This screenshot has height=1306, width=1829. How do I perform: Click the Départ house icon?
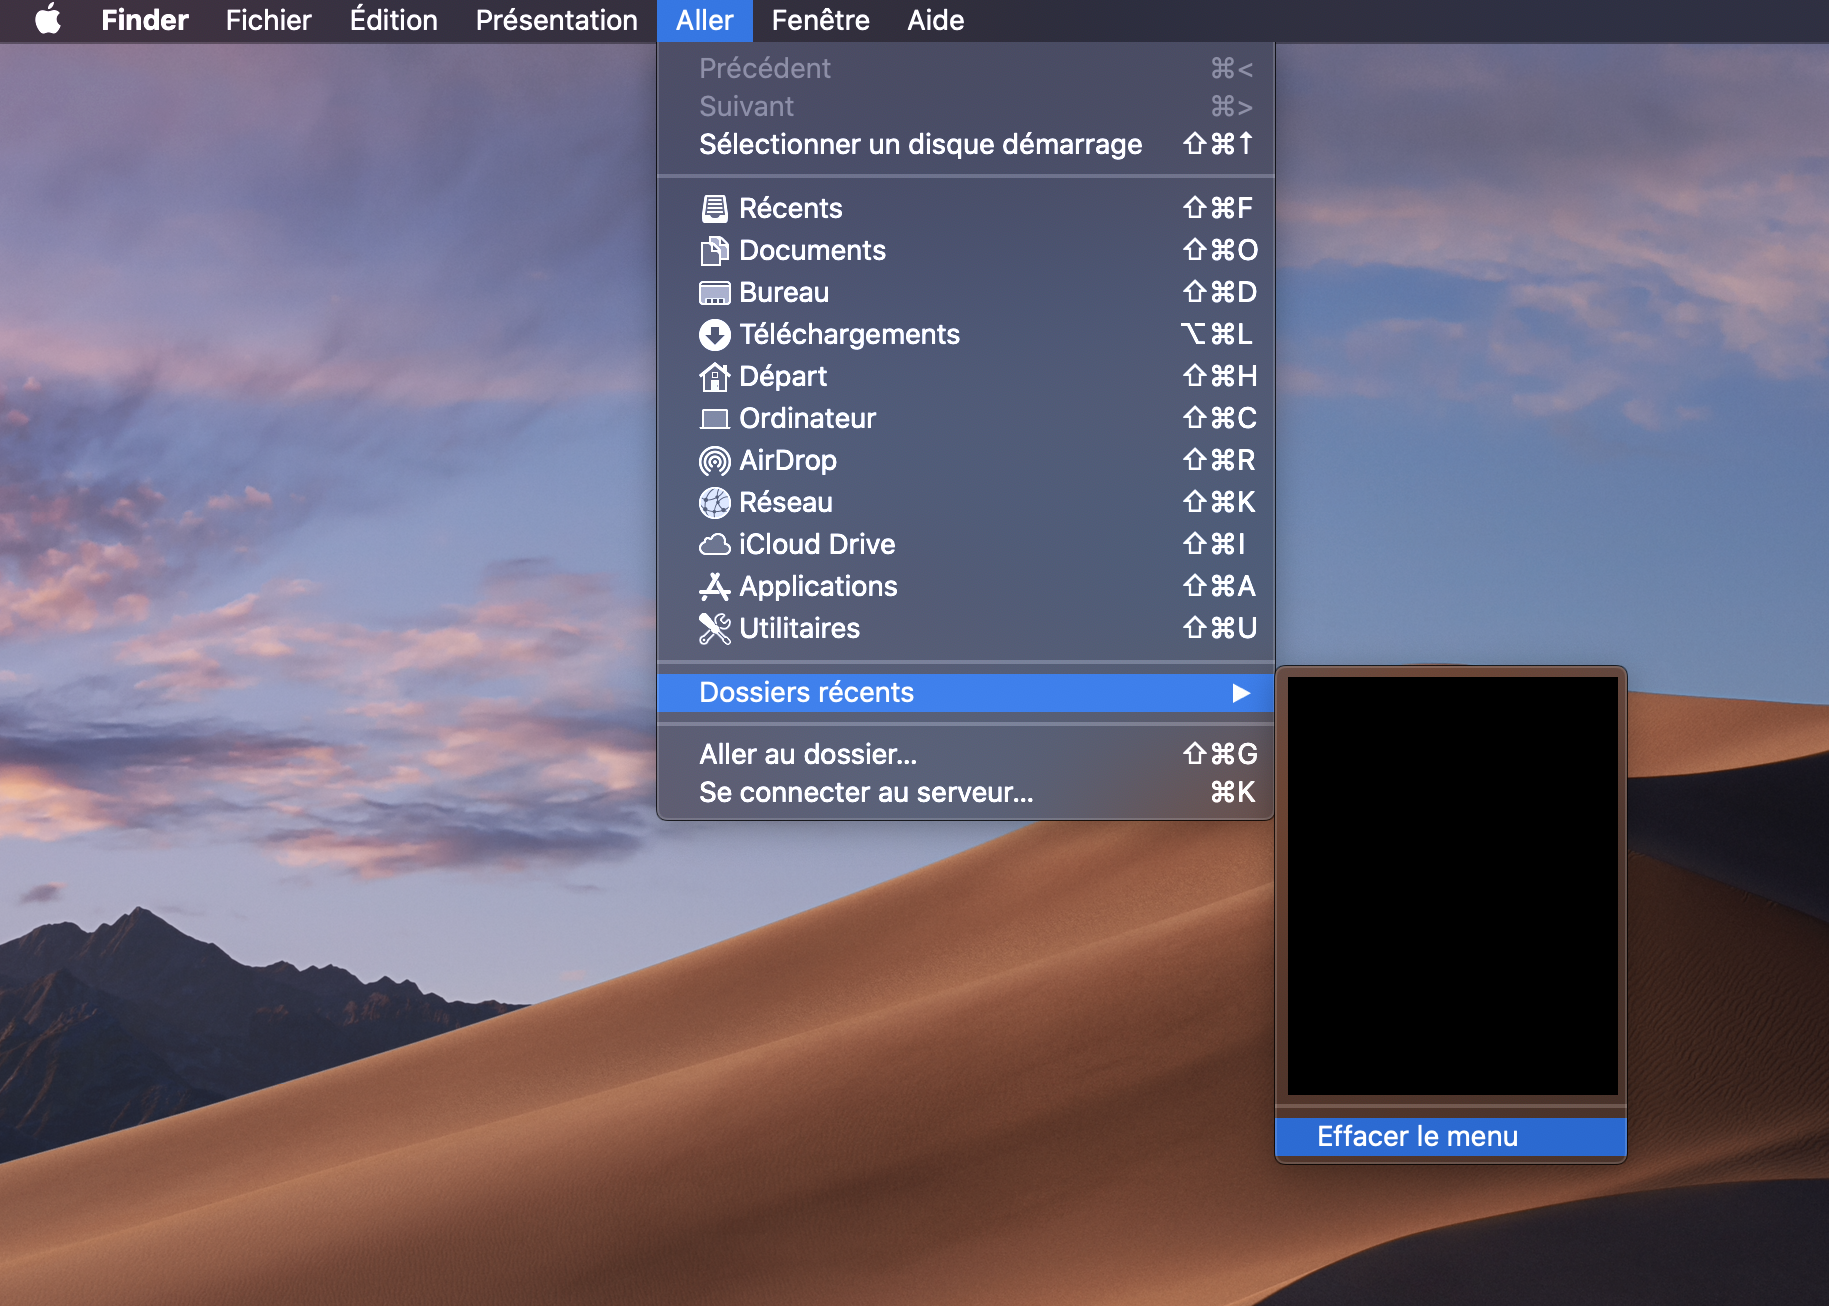[x=714, y=376]
